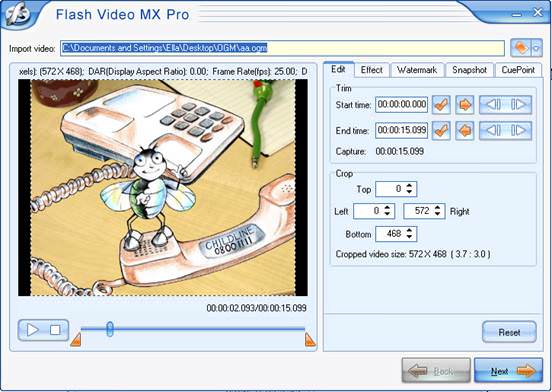Step start time one frame forward
The height and width of the screenshot is (392, 552).
tap(519, 105)
